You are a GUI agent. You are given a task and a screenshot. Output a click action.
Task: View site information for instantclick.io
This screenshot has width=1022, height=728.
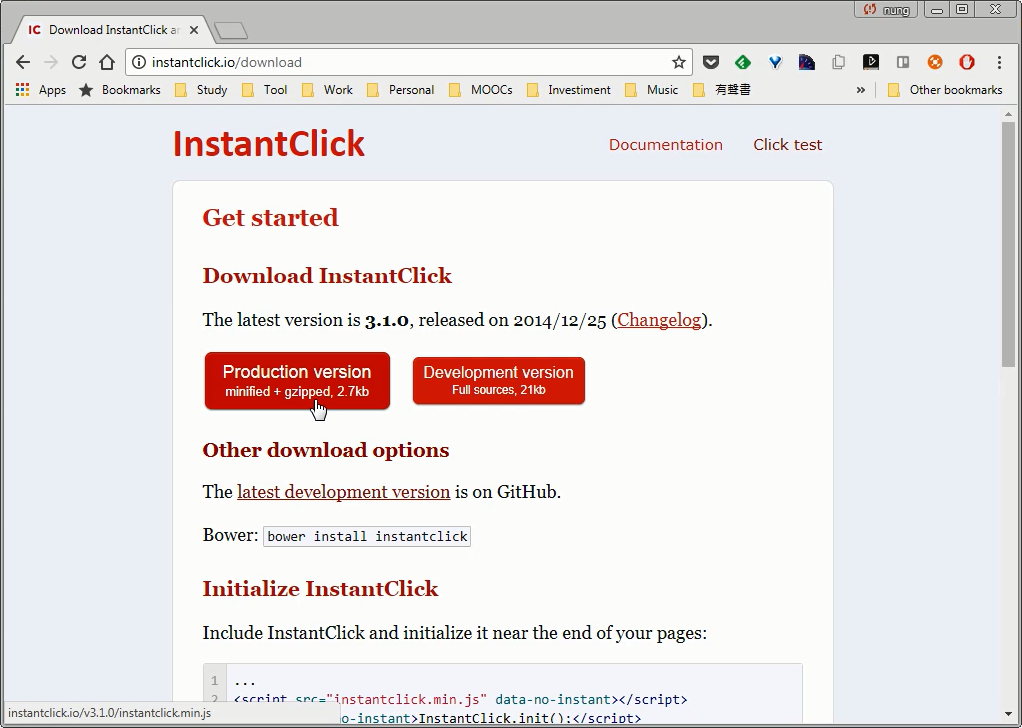coord(138,62)
